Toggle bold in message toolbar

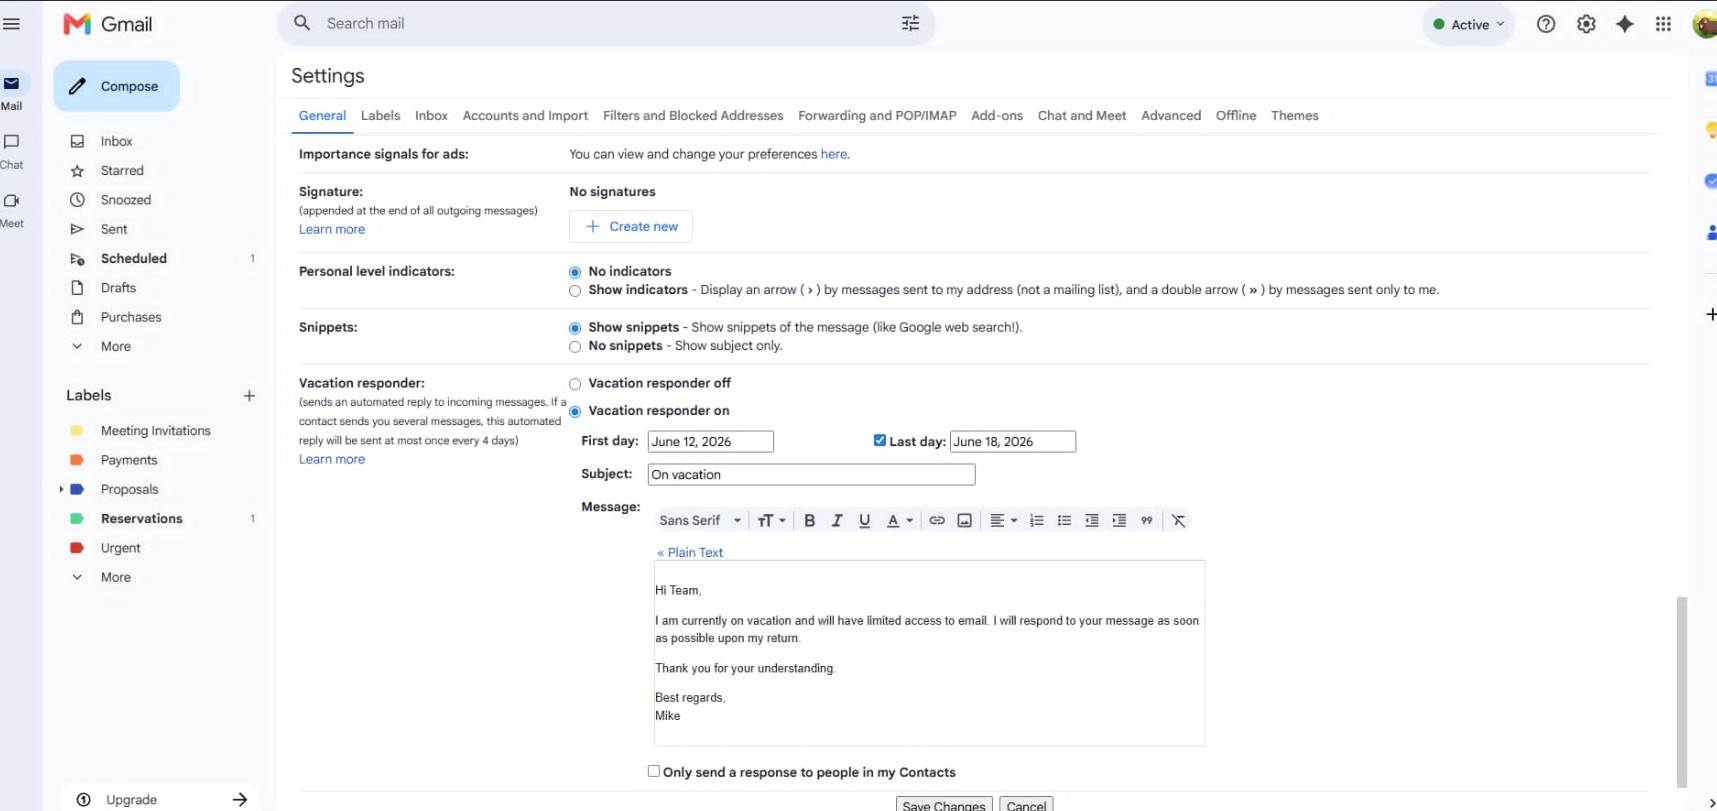click(810, 520)
